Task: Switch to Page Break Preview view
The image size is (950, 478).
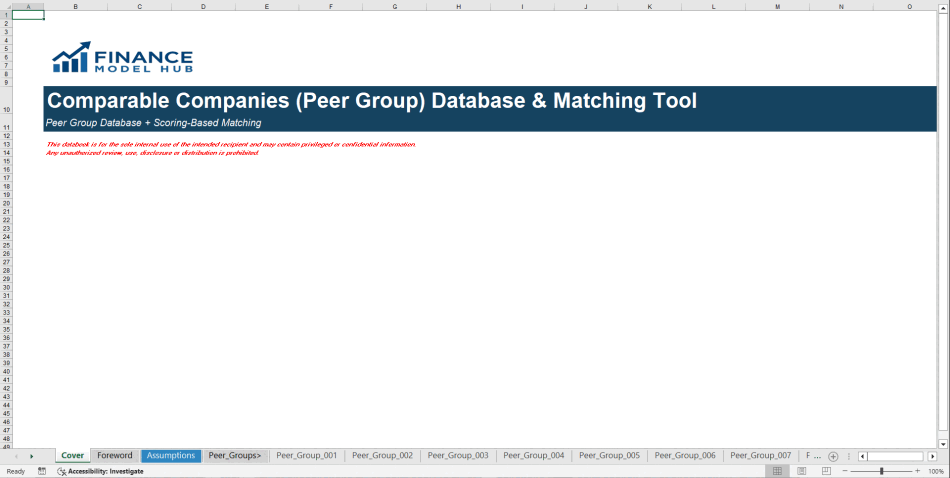Action: coord(826,471)
